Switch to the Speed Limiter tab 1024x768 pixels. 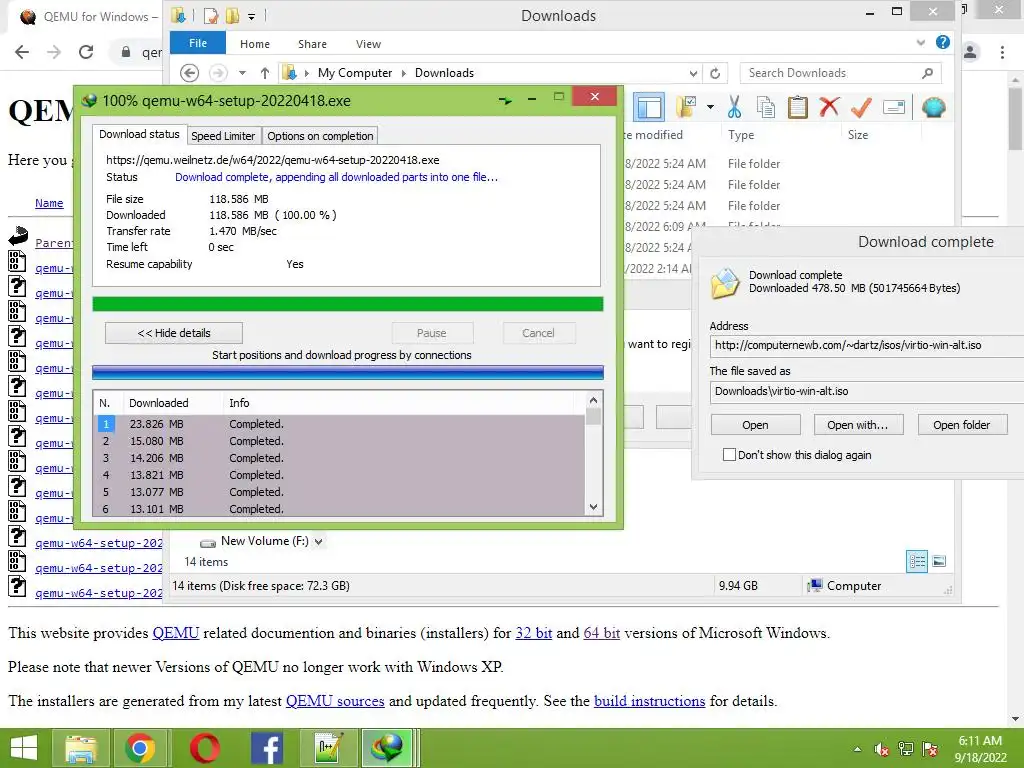(x=223, y=136)
